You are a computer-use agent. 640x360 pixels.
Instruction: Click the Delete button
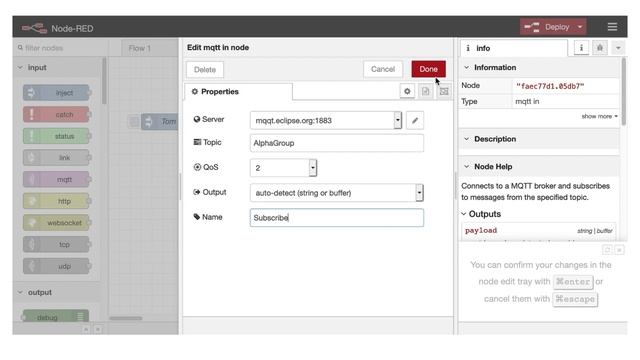click(x=205, y=69)
